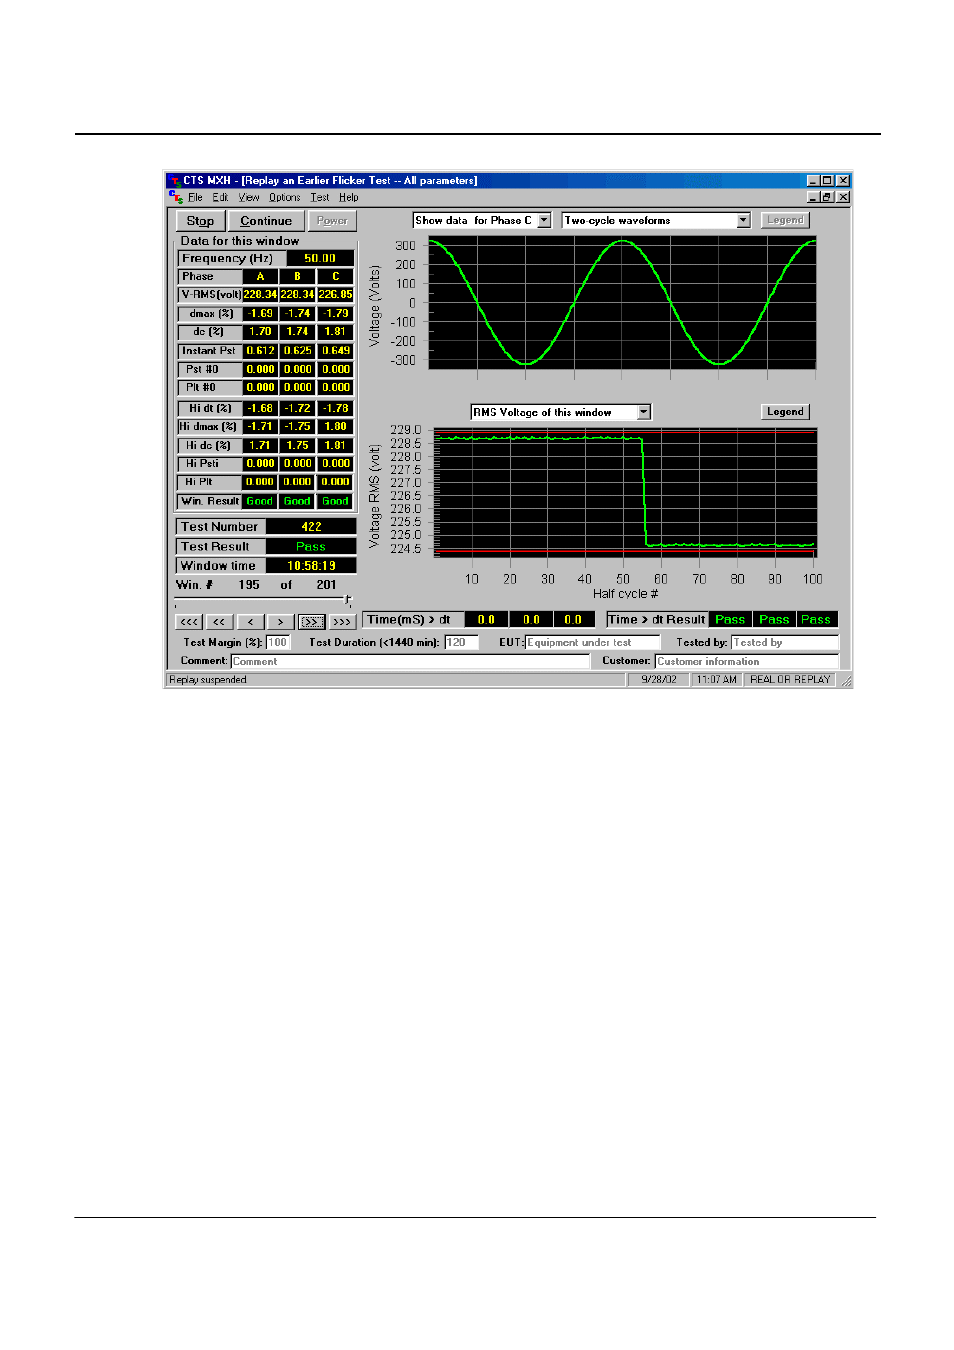Click the EUT 'Equipment under test' field

(593, 642)
